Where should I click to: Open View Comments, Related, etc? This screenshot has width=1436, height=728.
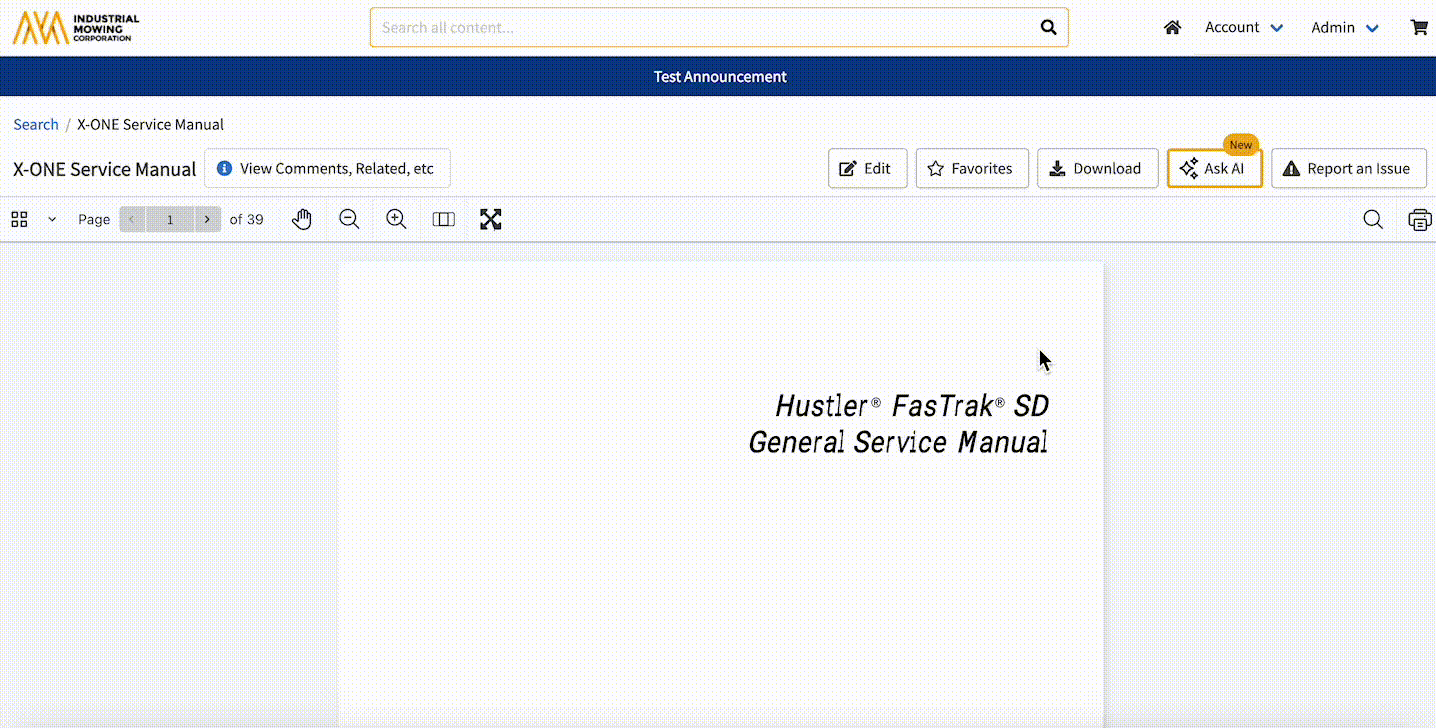[x=327, y=169]
